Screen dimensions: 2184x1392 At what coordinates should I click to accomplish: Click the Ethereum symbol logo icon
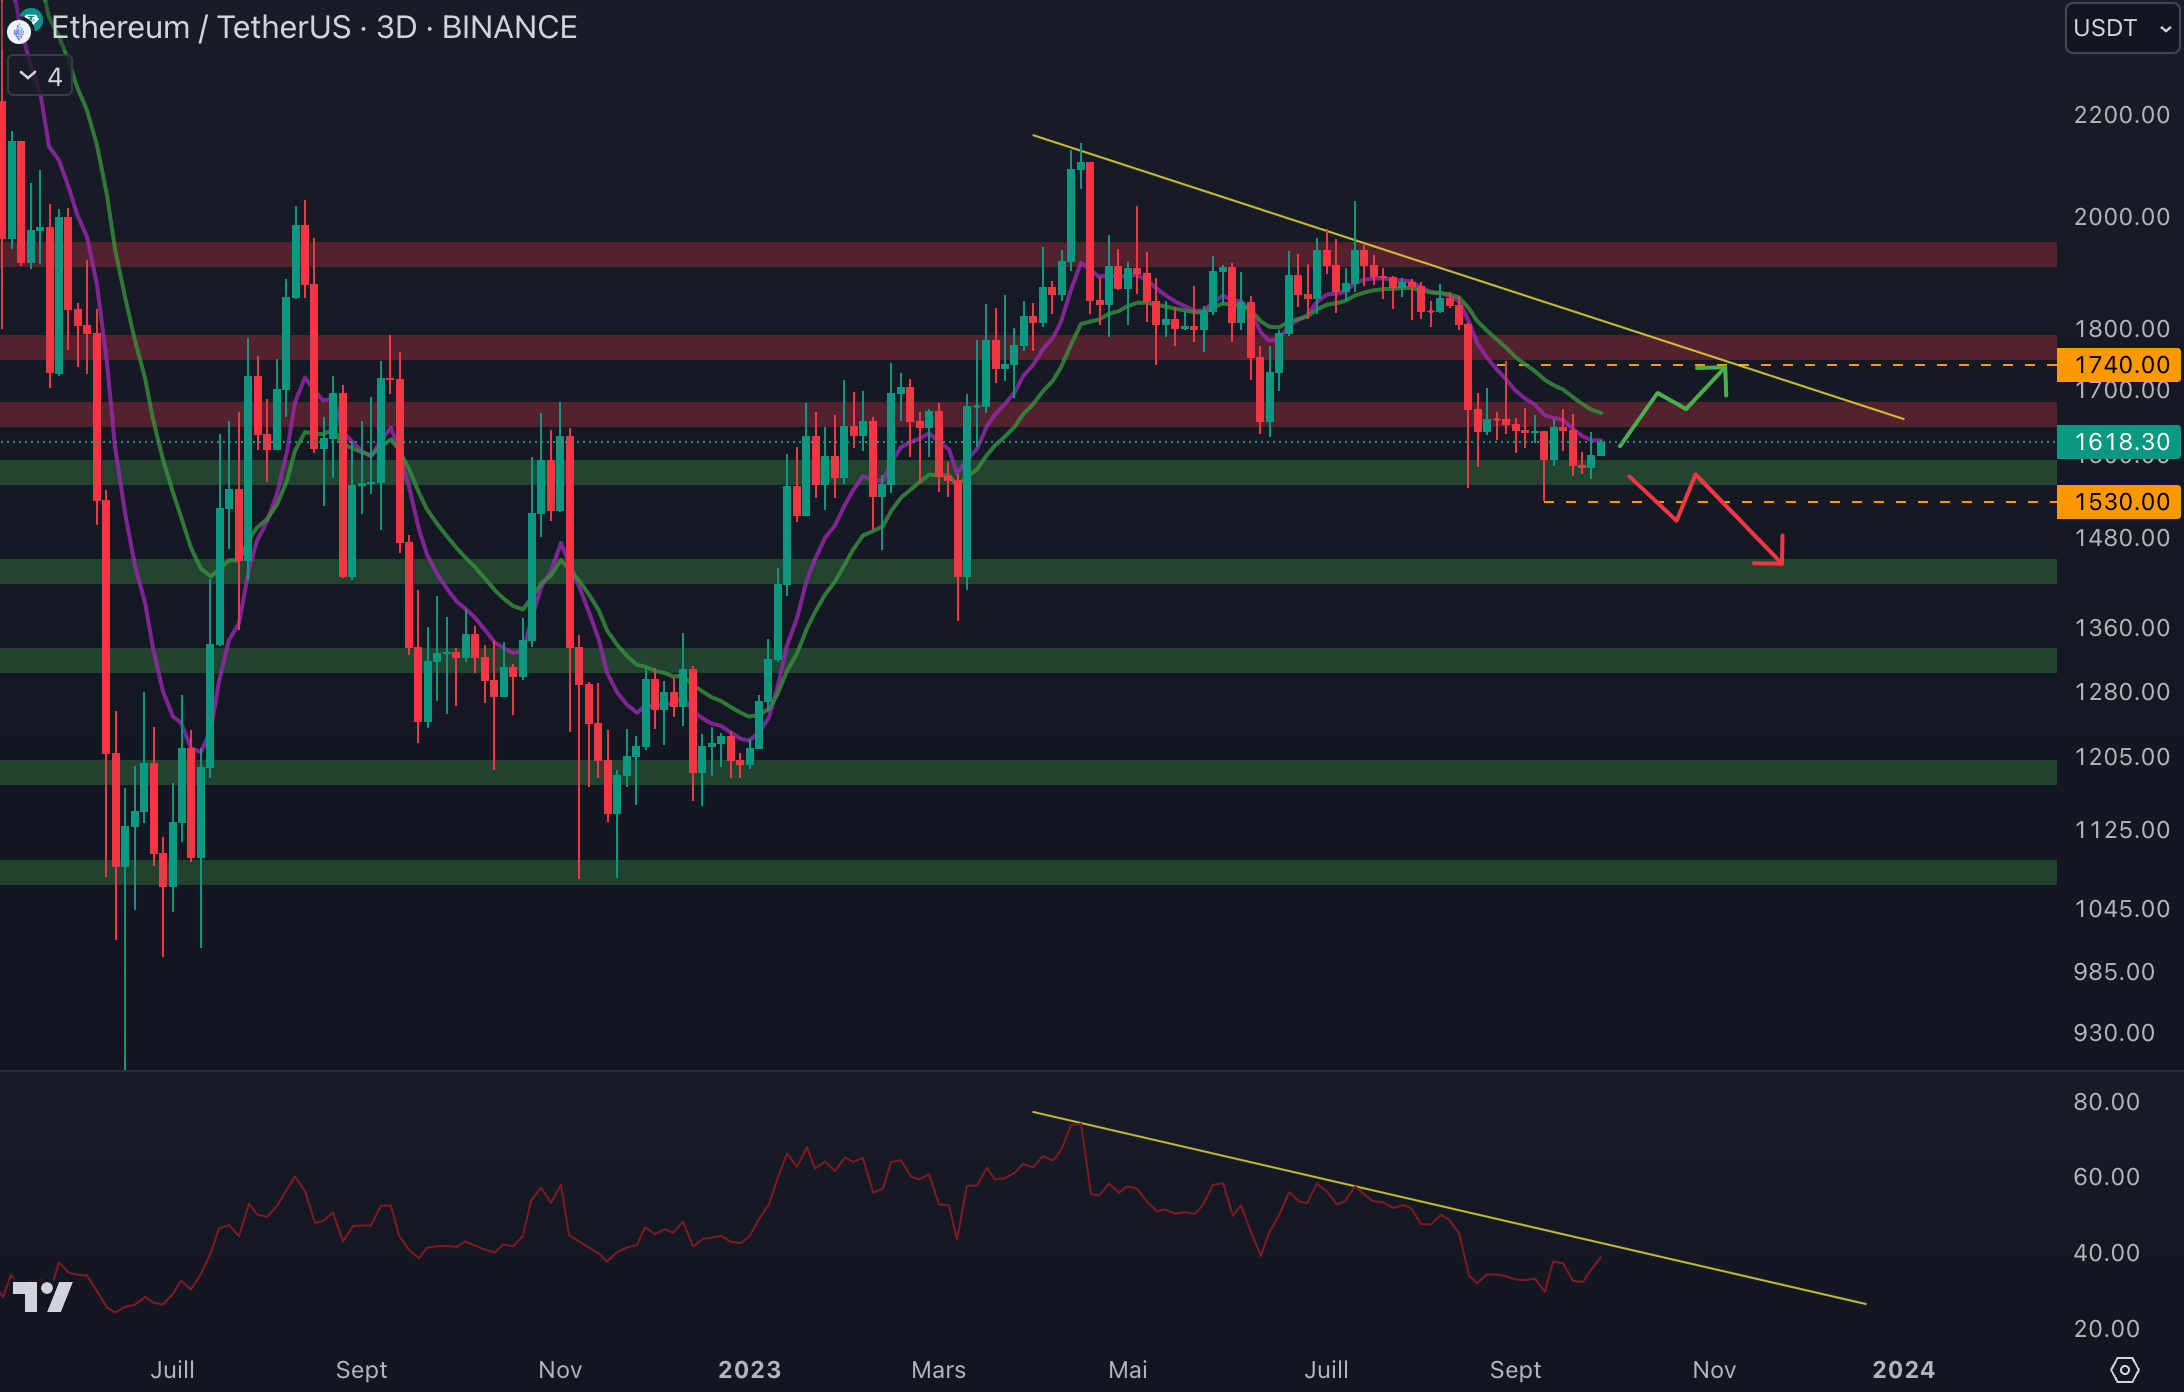[19, 31]
